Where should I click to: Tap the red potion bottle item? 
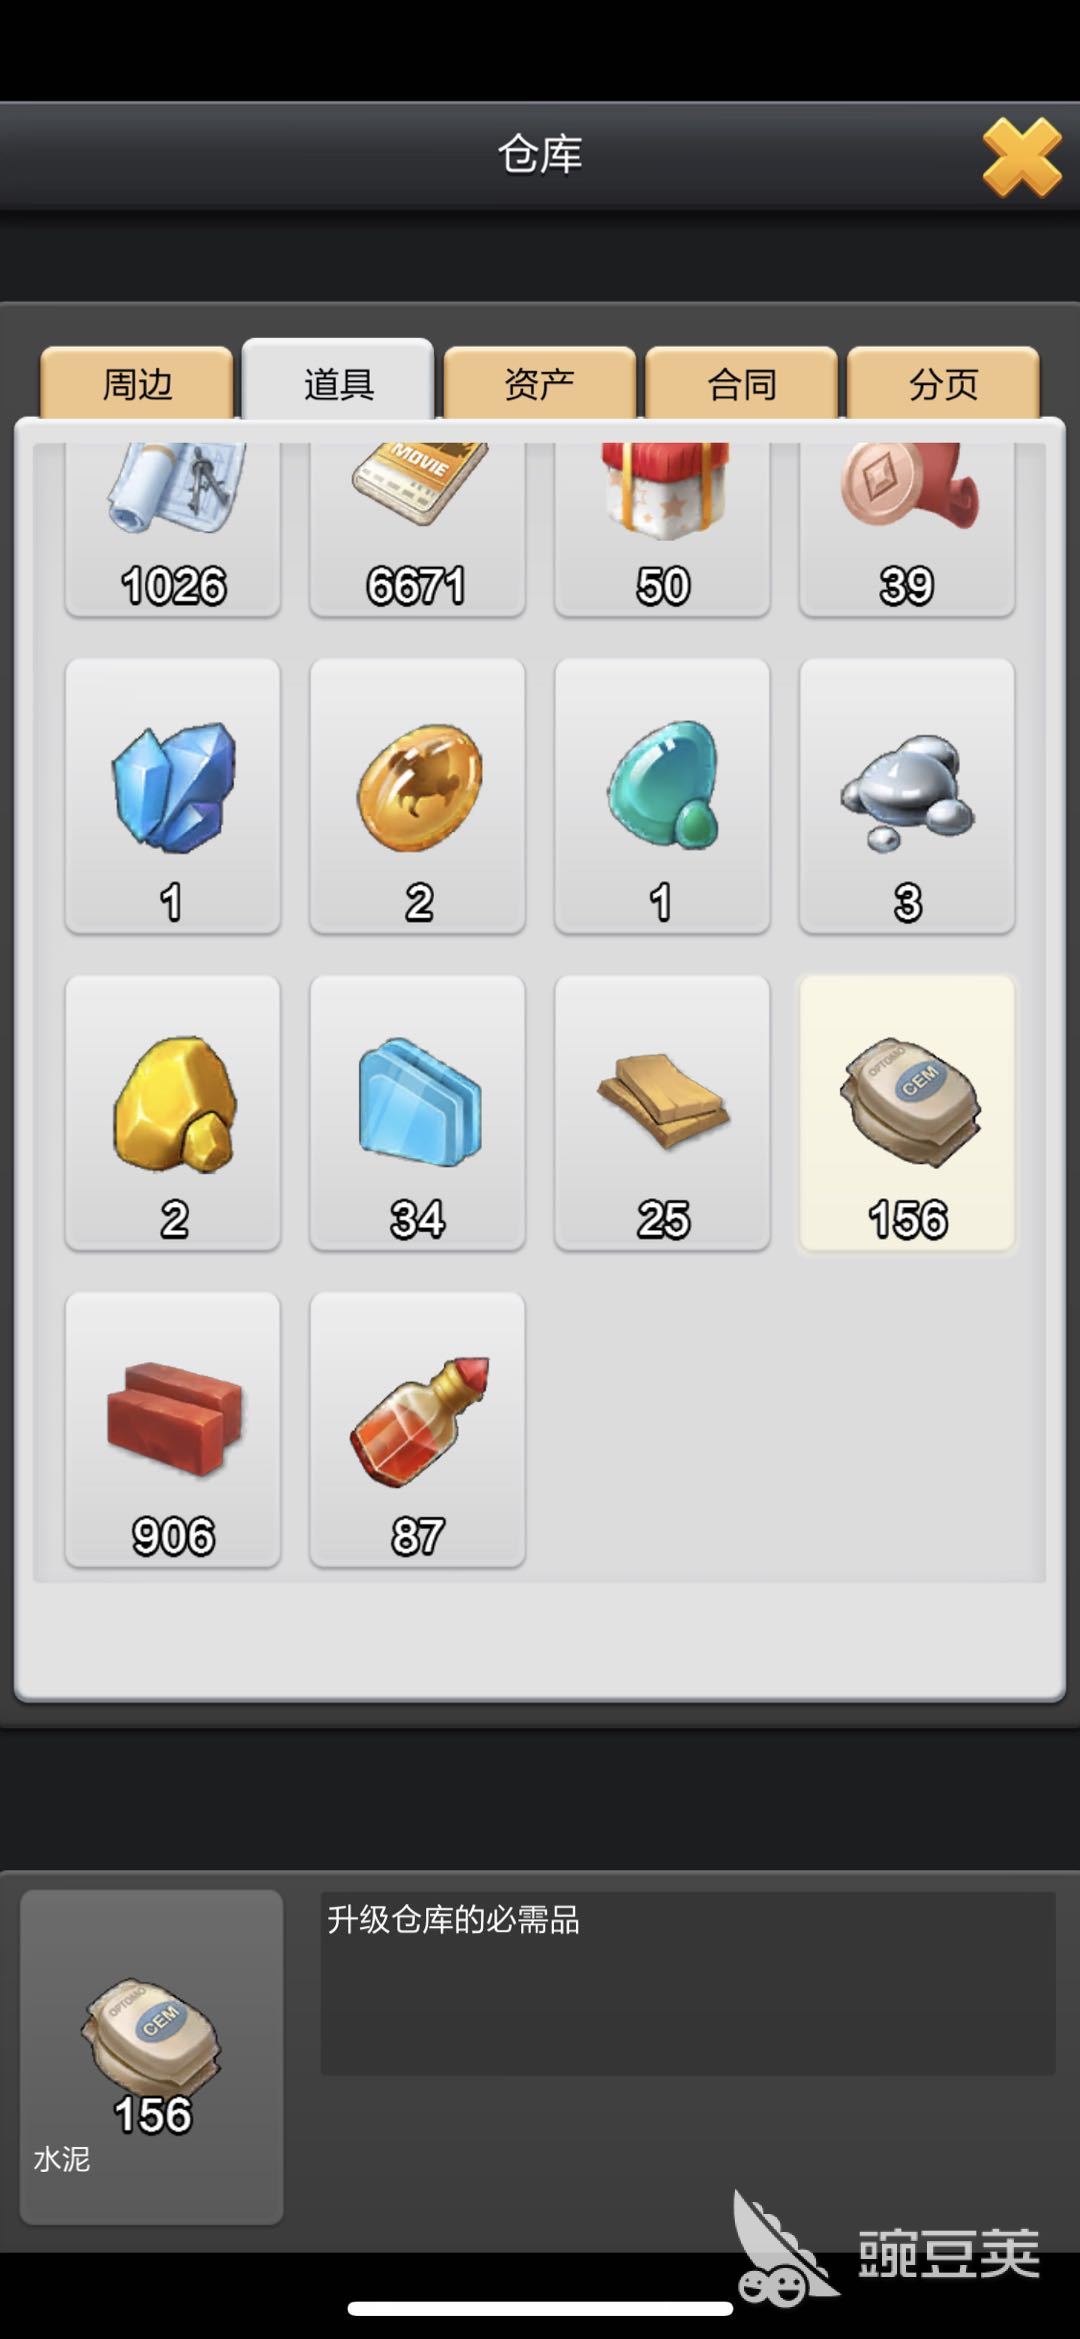(417, 1430)
